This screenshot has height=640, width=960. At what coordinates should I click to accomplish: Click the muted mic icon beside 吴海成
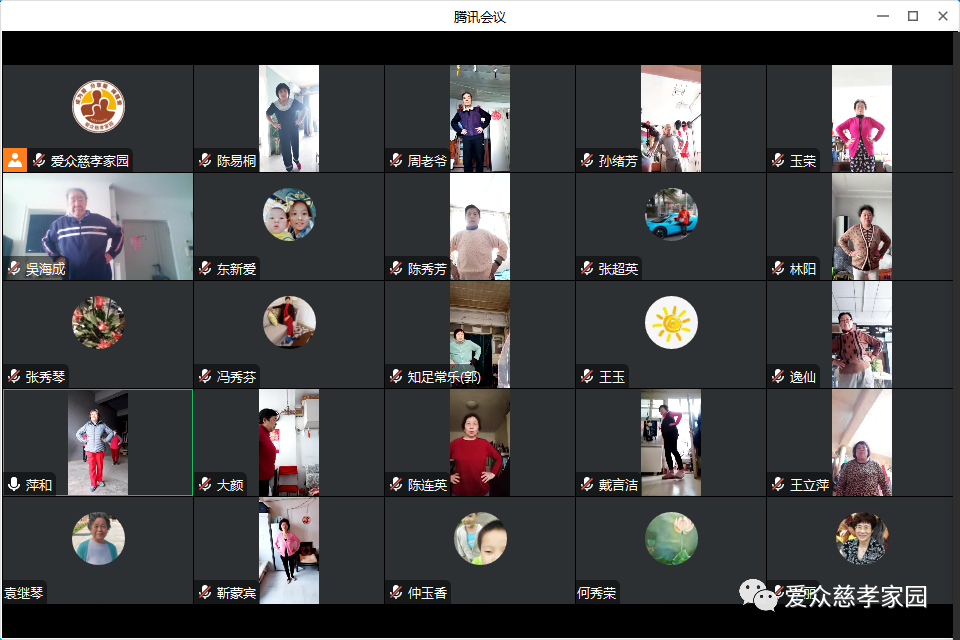click(x=14, y=269)
